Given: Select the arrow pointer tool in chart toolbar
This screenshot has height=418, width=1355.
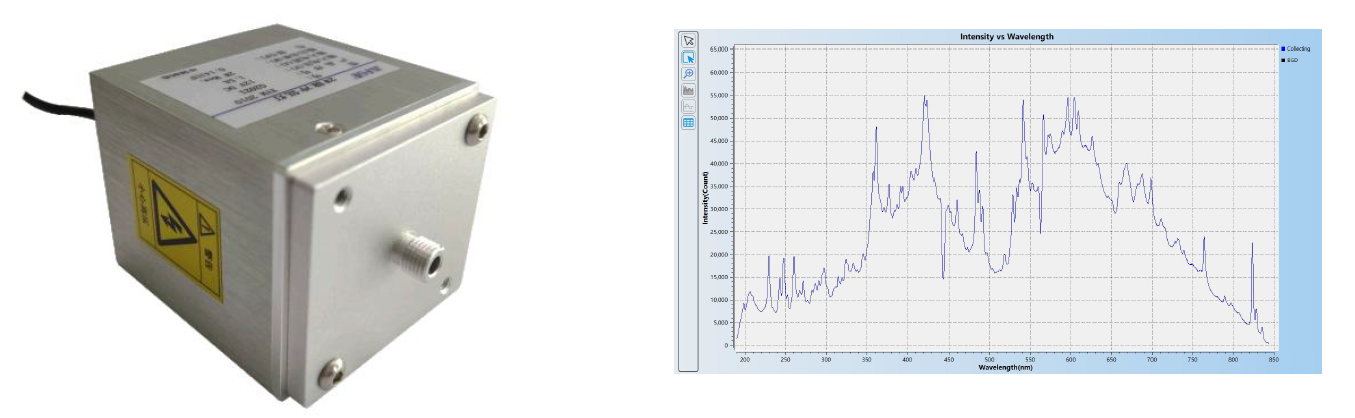Looking at the screenshot, I should point(688,41).
